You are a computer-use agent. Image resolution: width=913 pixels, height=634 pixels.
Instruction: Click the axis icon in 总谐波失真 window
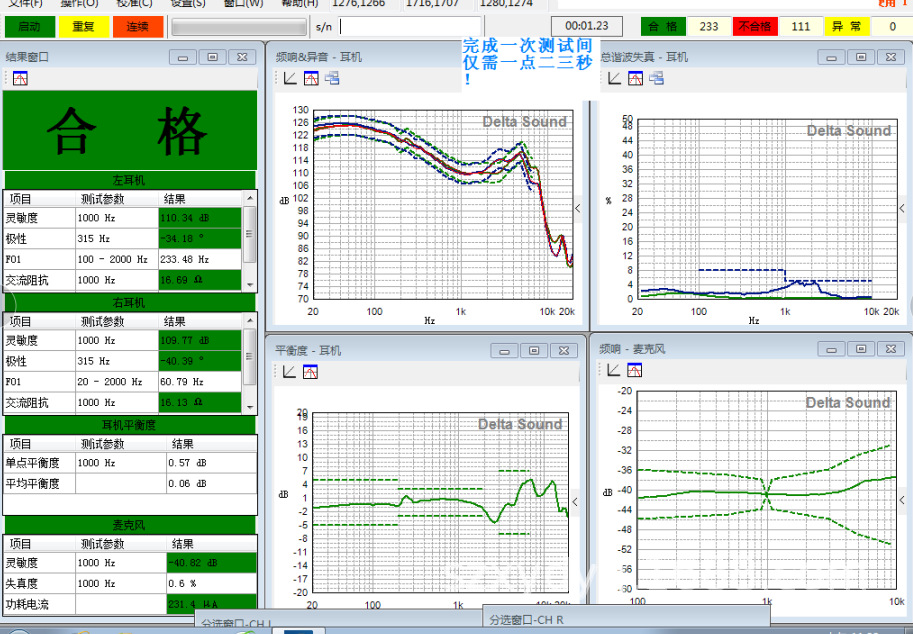point(614,78)
